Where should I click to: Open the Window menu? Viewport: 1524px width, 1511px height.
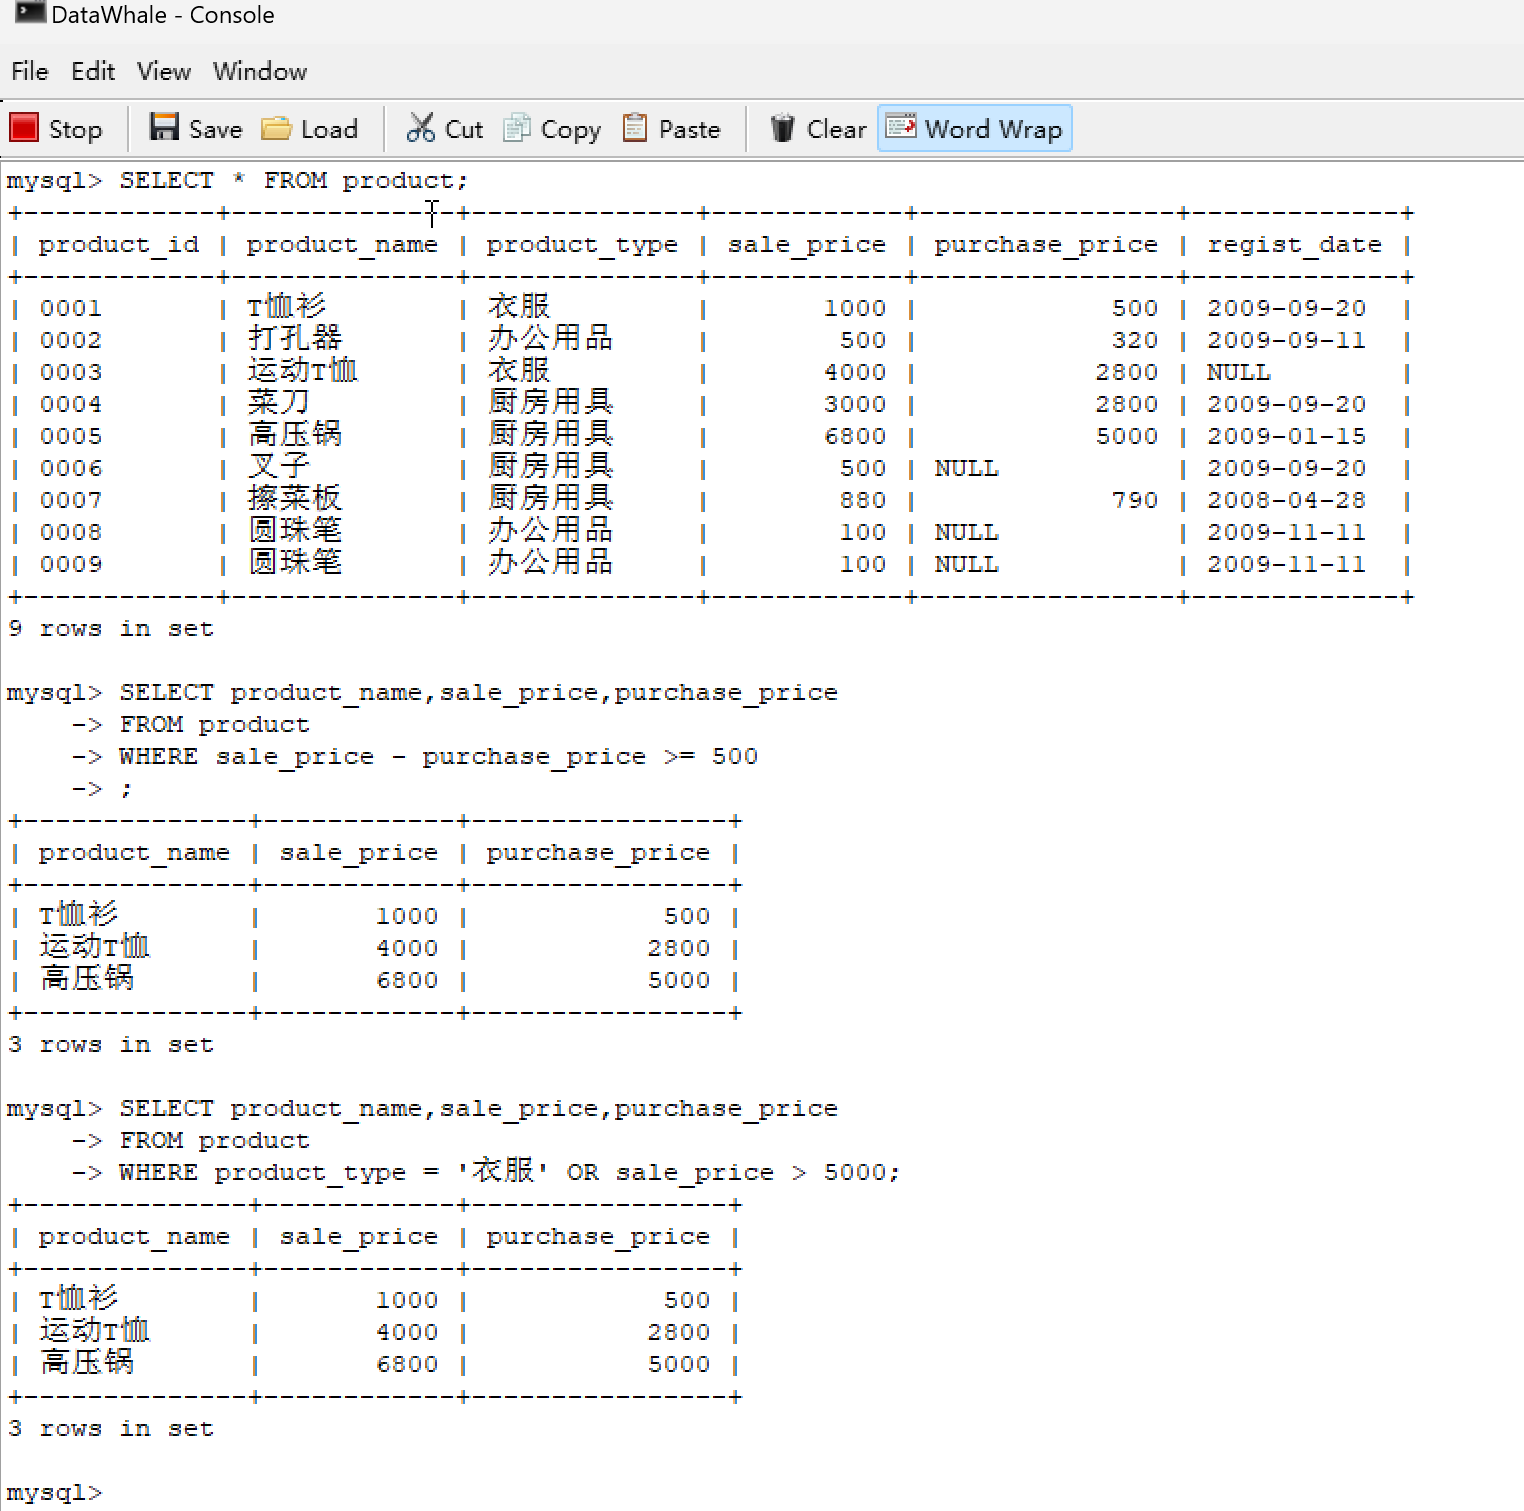(260, 72)
